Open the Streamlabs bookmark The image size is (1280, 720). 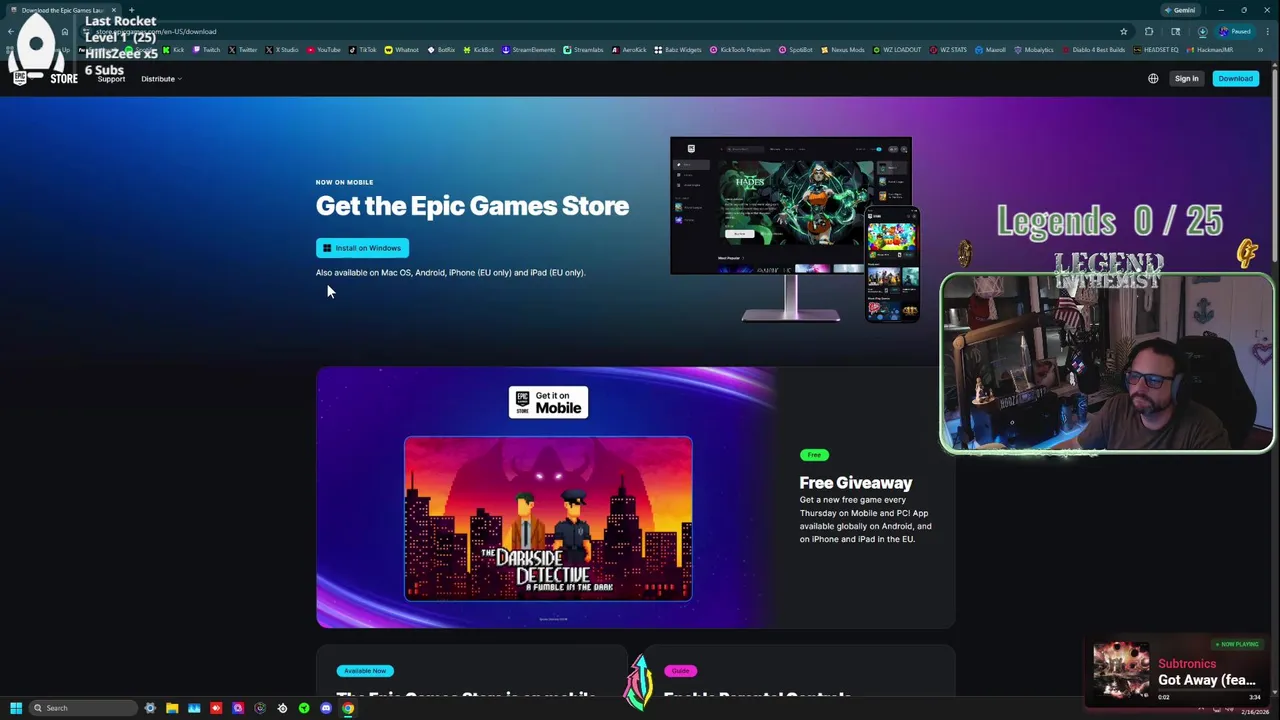pyautogui.click(x=584, y=49)
